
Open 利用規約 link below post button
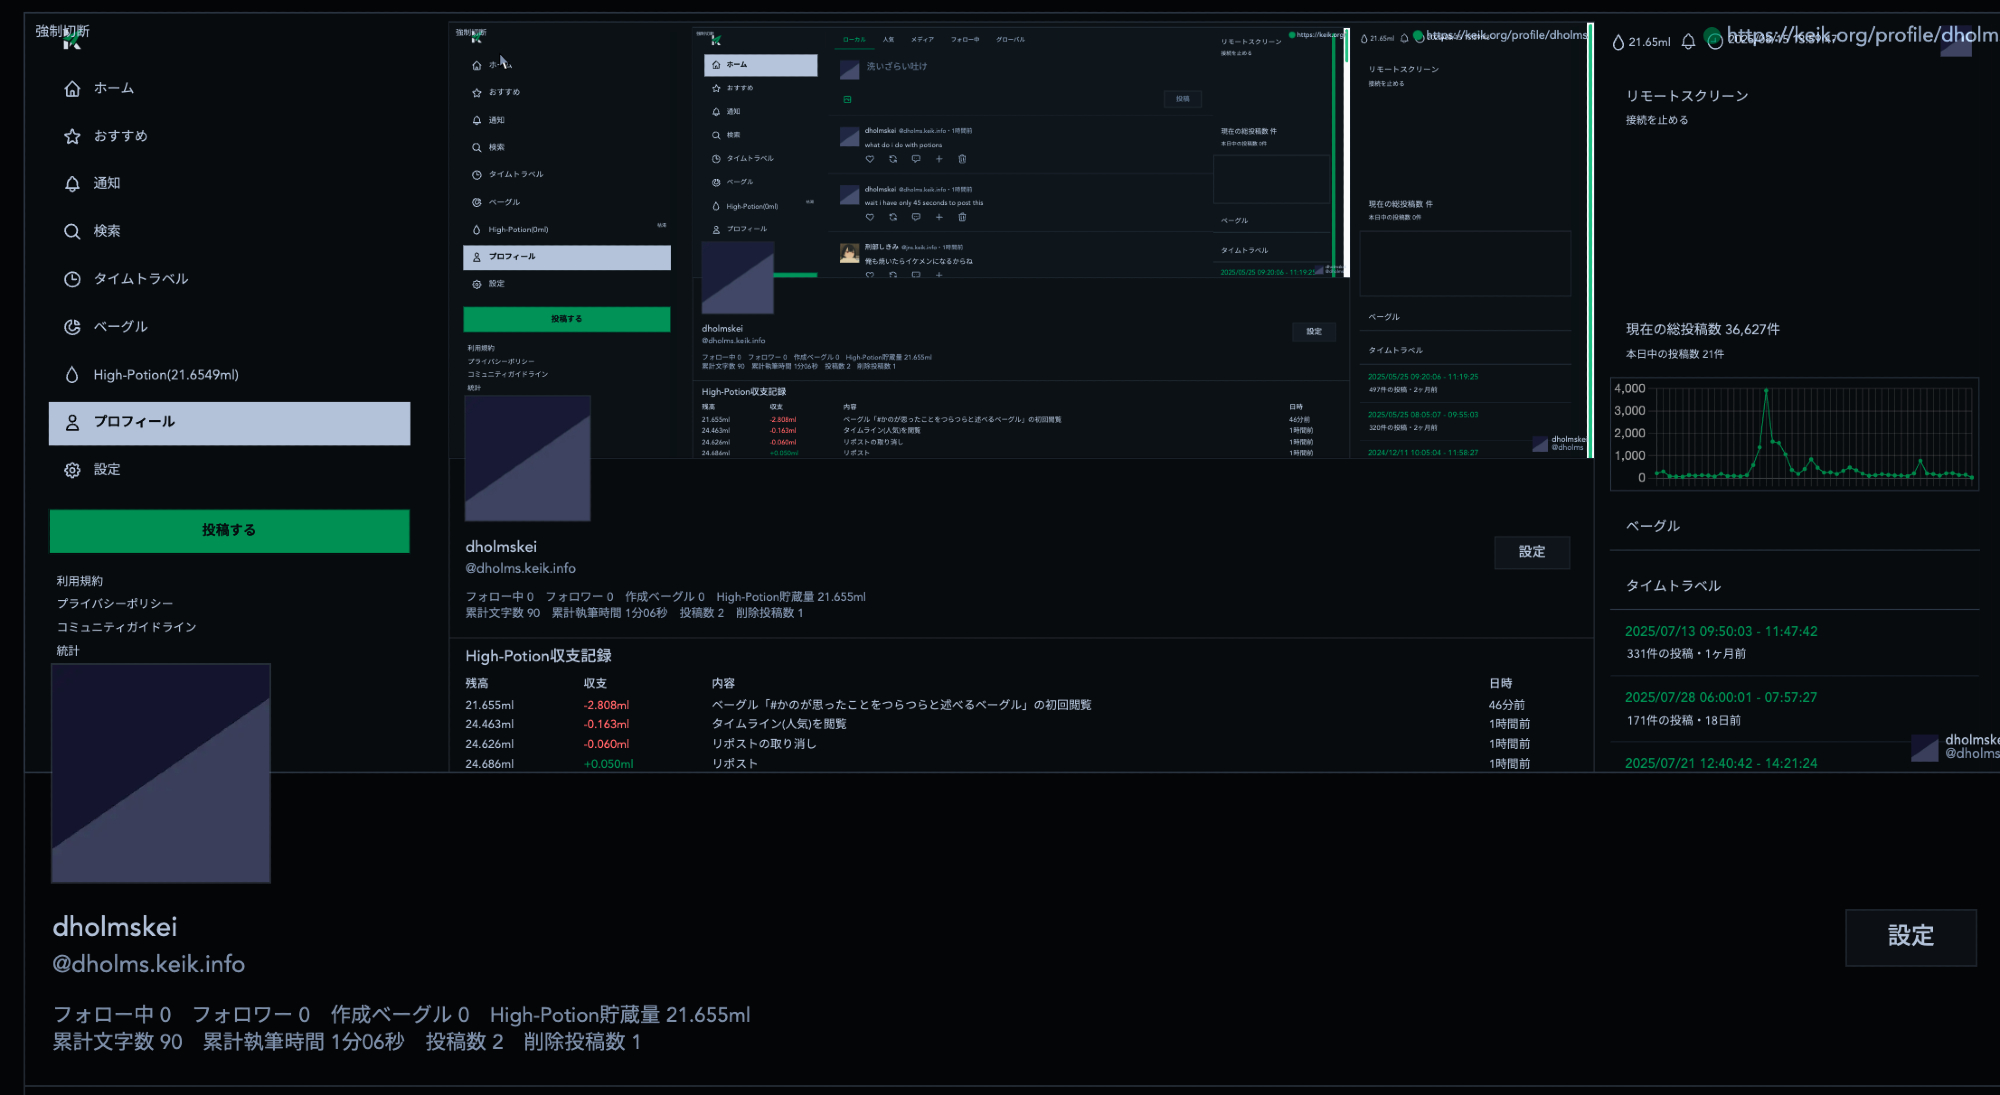[80, 581]
